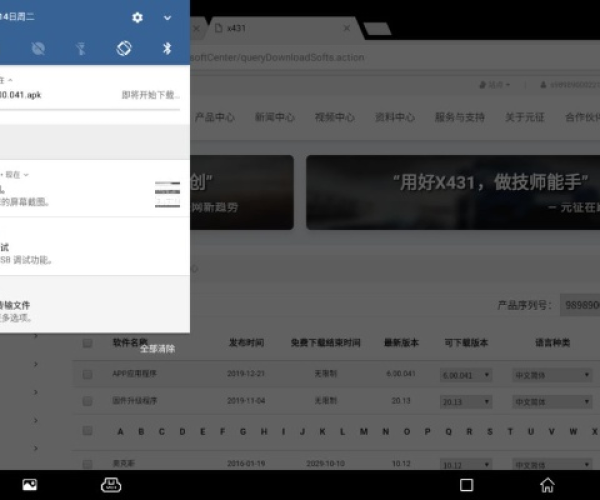Open the user account link at top right

pyautogui.click(x=570, y=85)
